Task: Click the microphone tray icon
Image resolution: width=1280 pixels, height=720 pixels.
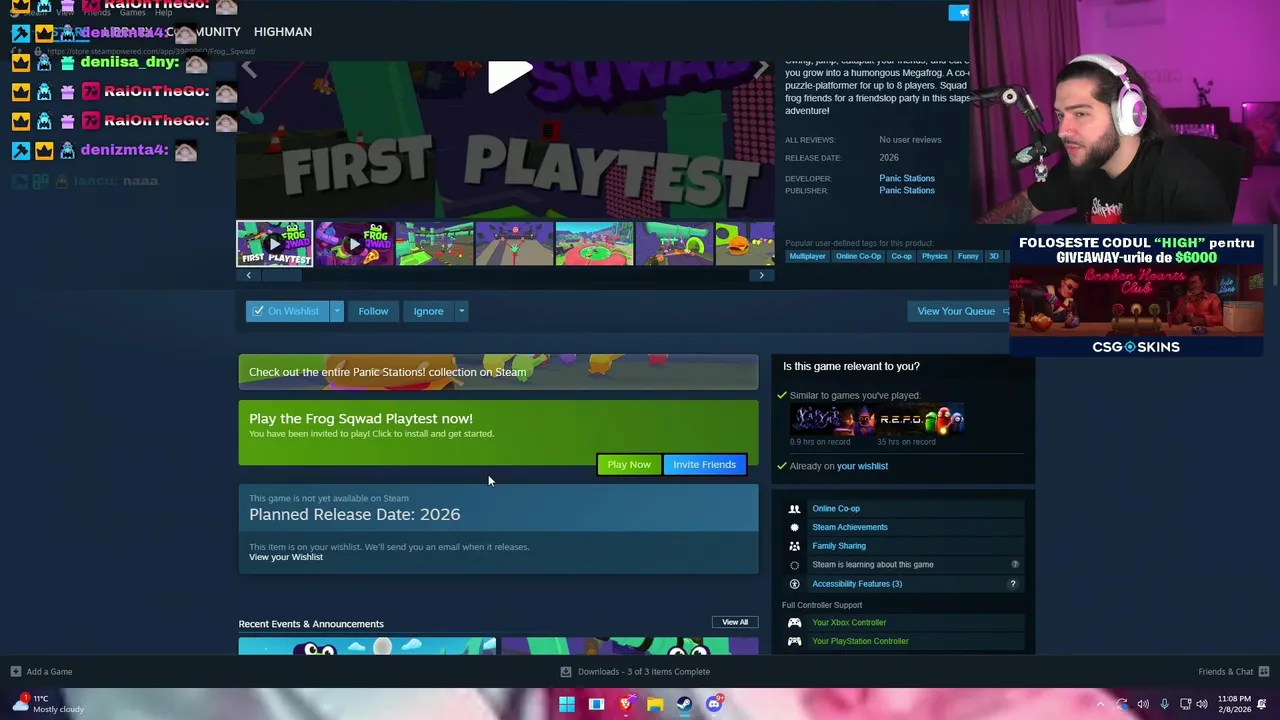Action: (1164, 704)
